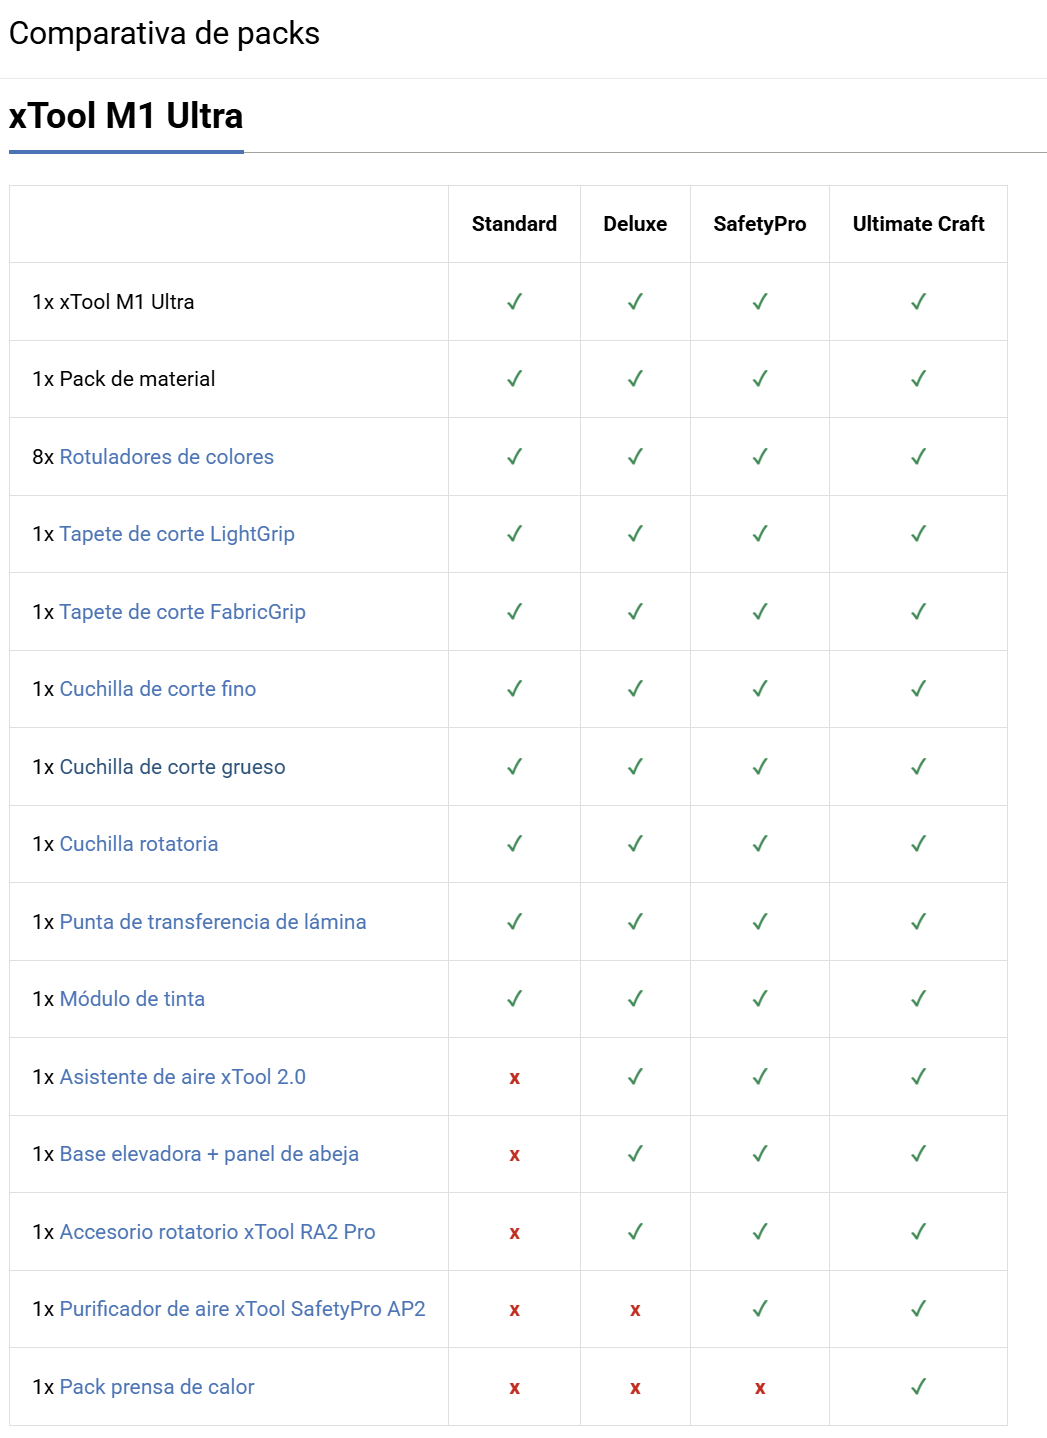Image resolution: width=1047 pixels, height=1438 pixels.
Task: Select the xTool M1 Ultra tab heading
Action: tap(126, 116)
